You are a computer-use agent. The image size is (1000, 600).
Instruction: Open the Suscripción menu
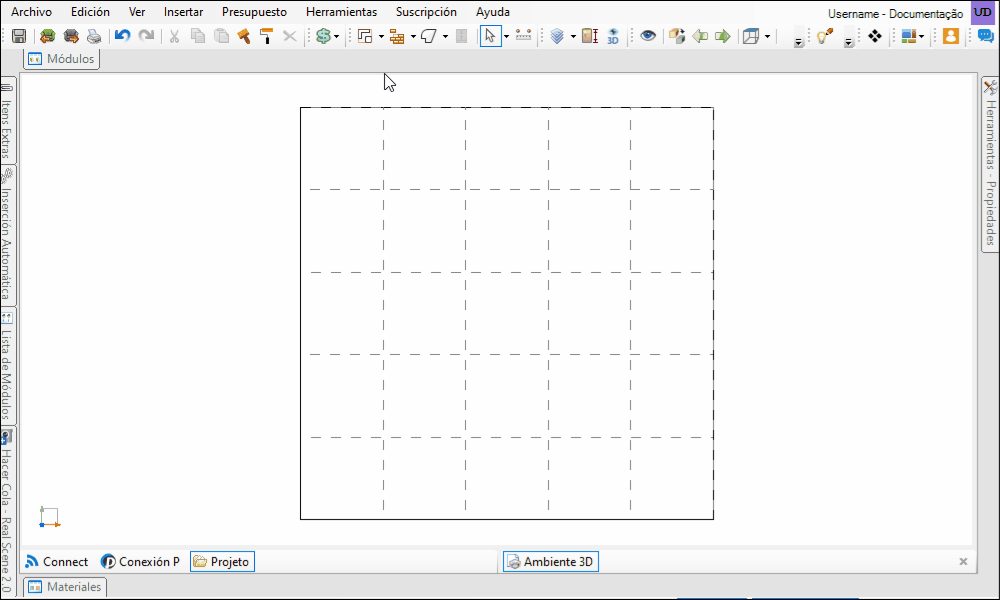tap(426, 12)
